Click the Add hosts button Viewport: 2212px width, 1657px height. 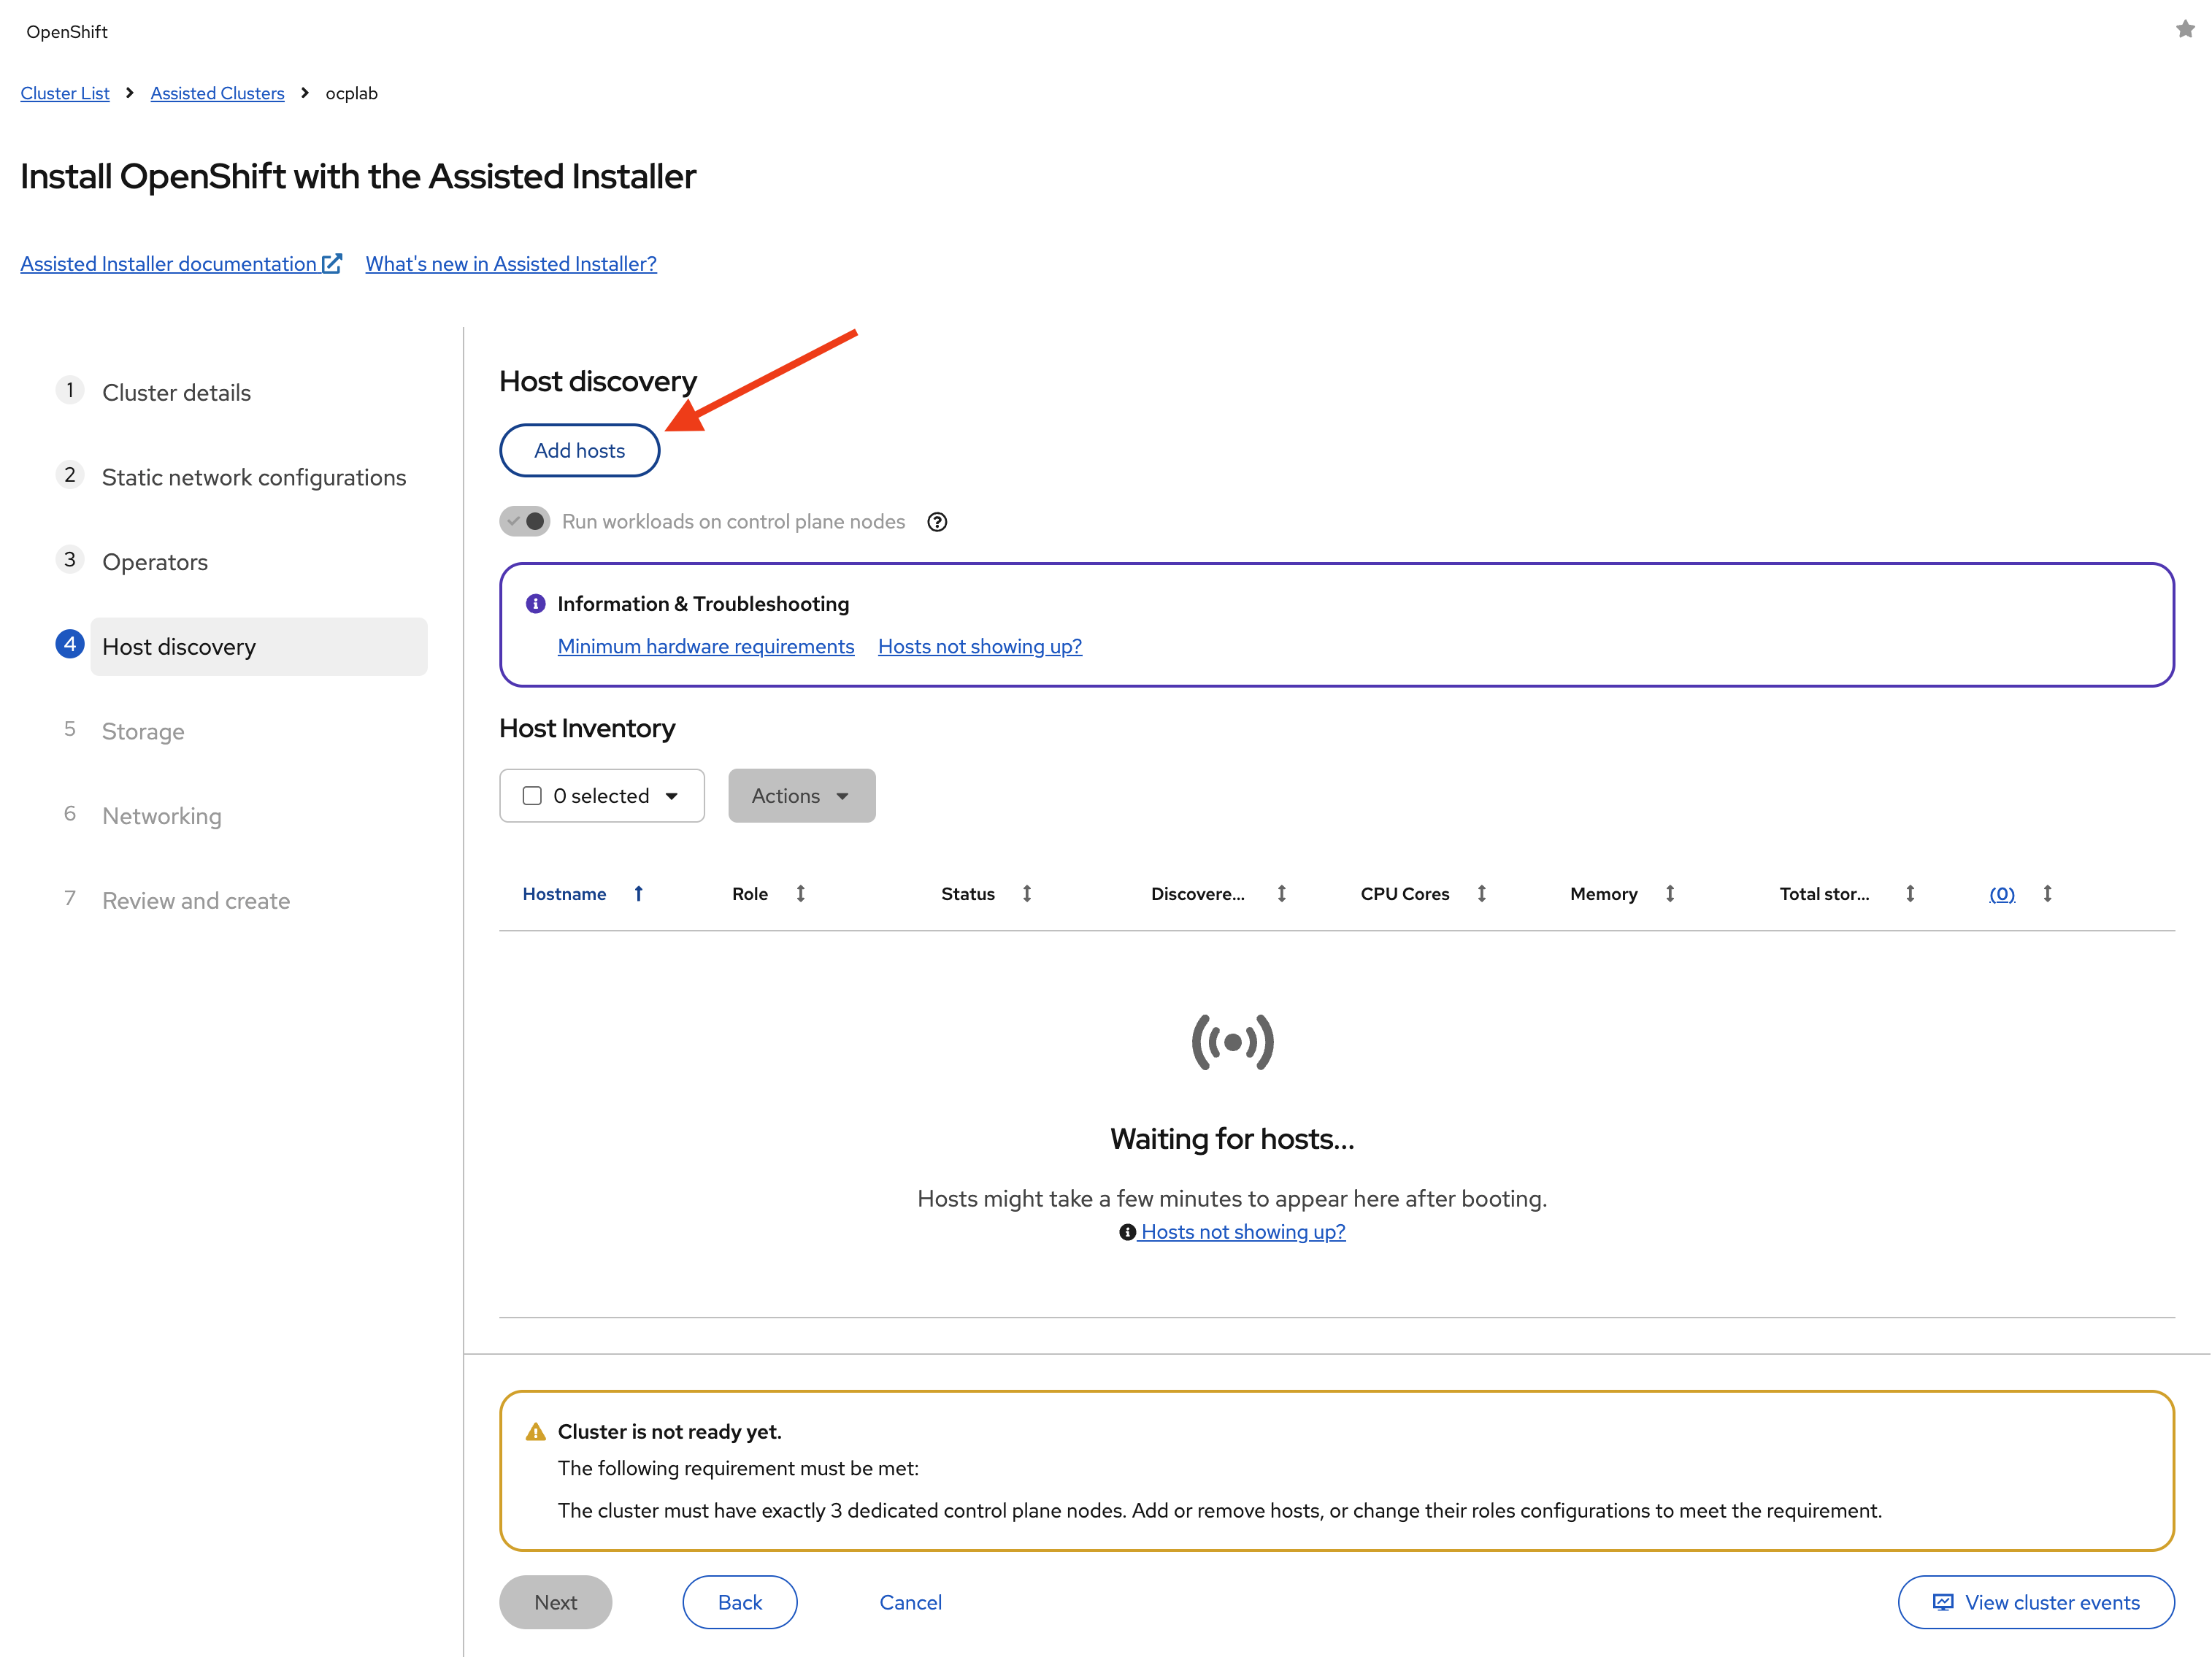(x=578, y=450)
